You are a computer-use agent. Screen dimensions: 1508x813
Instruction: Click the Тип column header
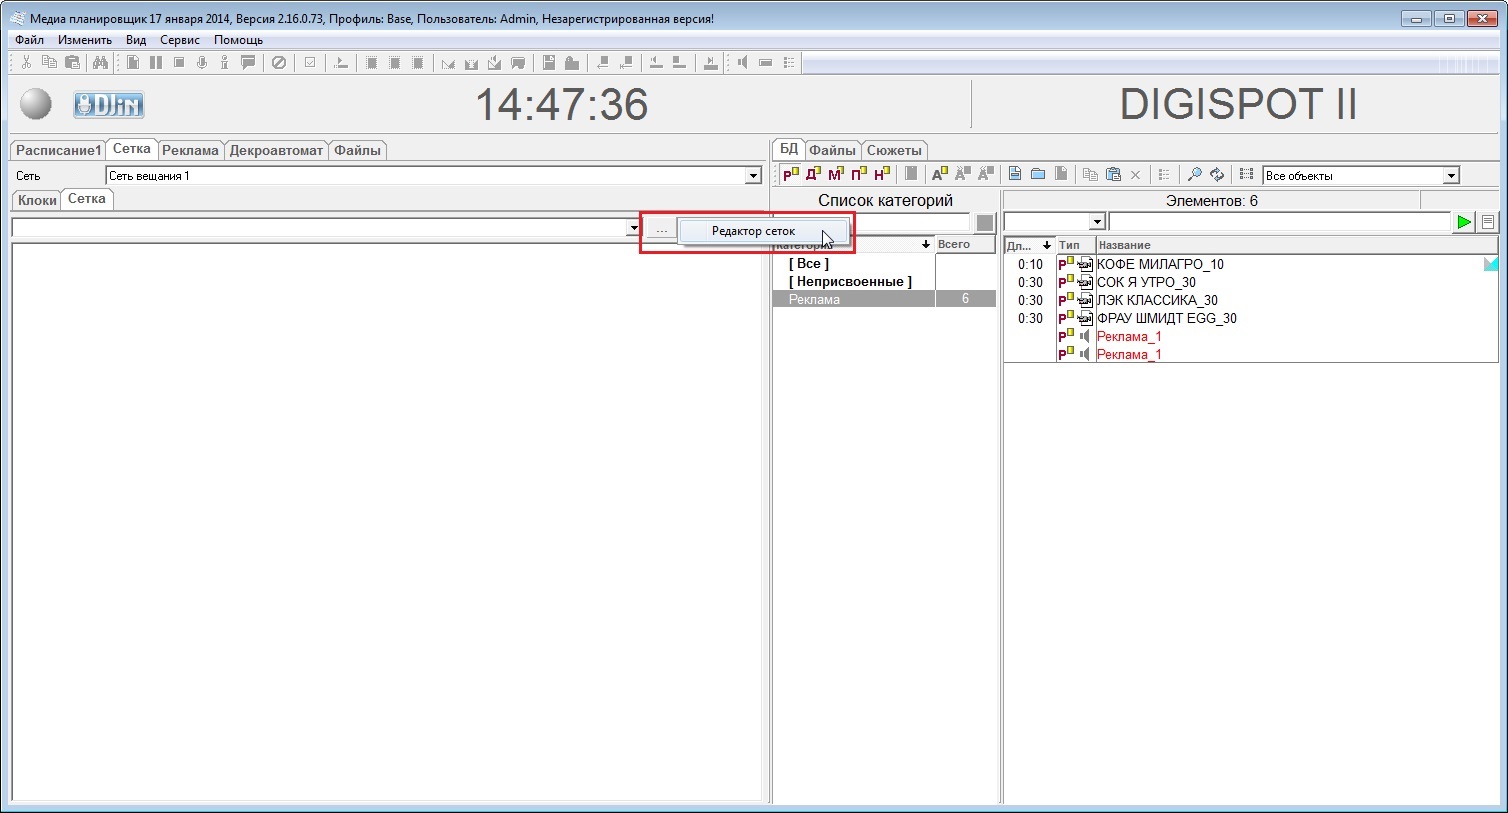1076,245
